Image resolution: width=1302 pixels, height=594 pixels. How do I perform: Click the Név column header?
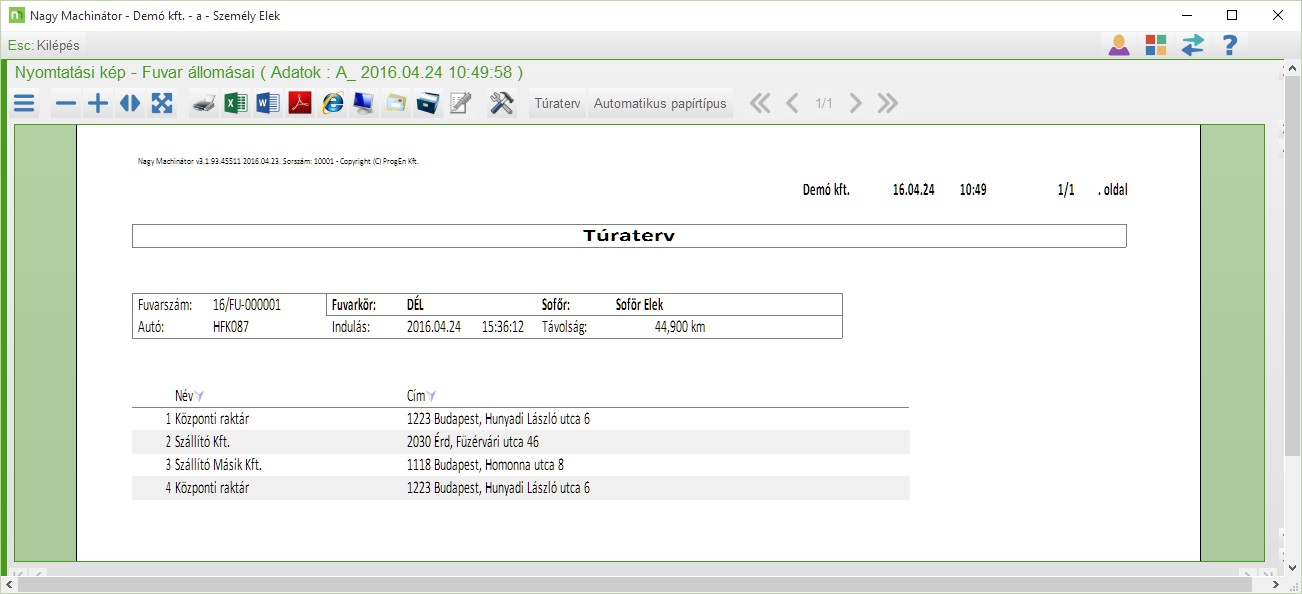(183, 396)
